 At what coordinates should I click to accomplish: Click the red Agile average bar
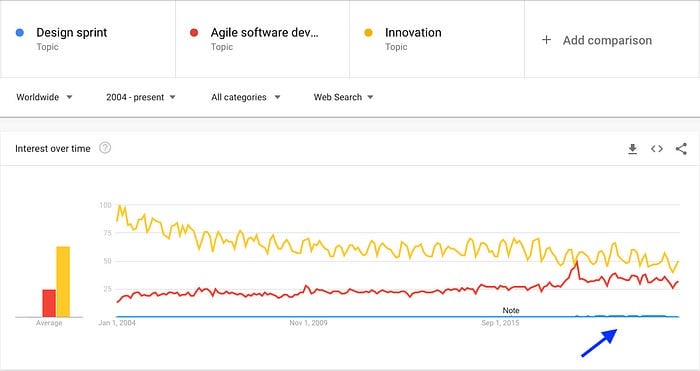49,303
